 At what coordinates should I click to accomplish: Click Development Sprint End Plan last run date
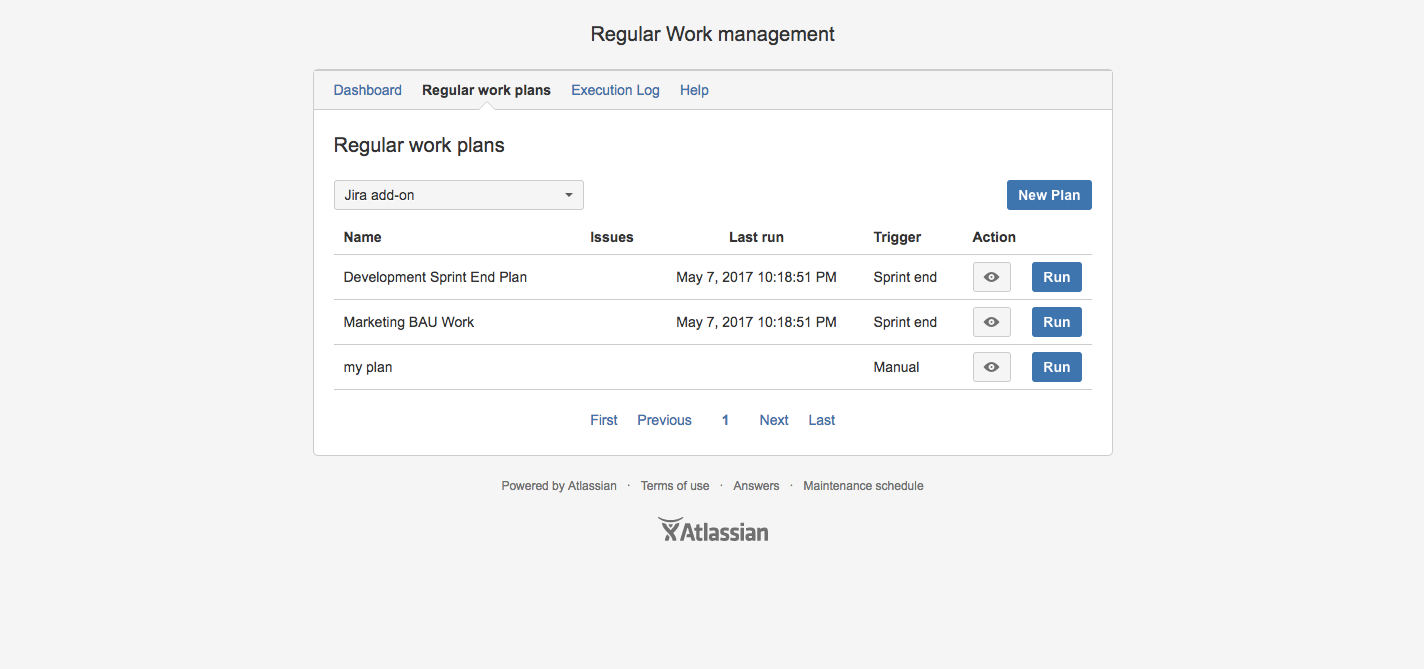756,277
